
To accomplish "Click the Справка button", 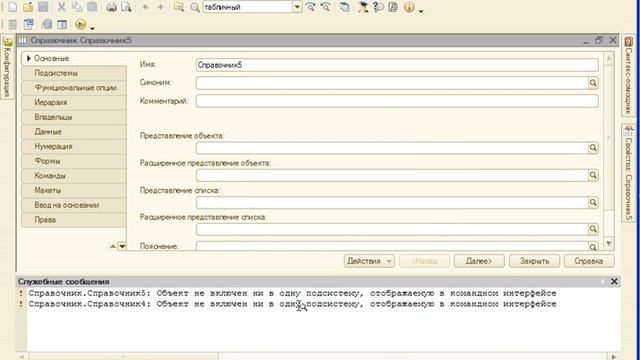I will (589, 261).
